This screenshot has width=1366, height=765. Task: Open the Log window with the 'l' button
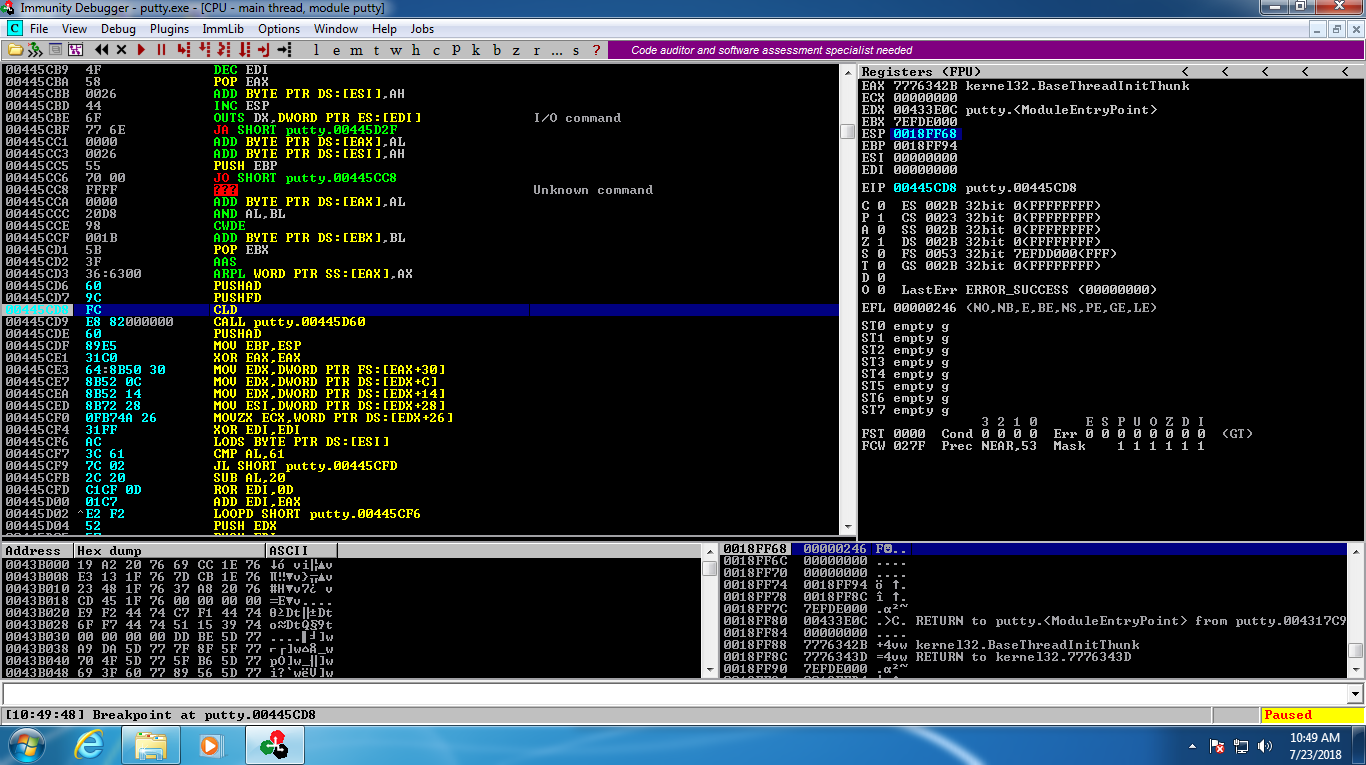tap(316, 50)
